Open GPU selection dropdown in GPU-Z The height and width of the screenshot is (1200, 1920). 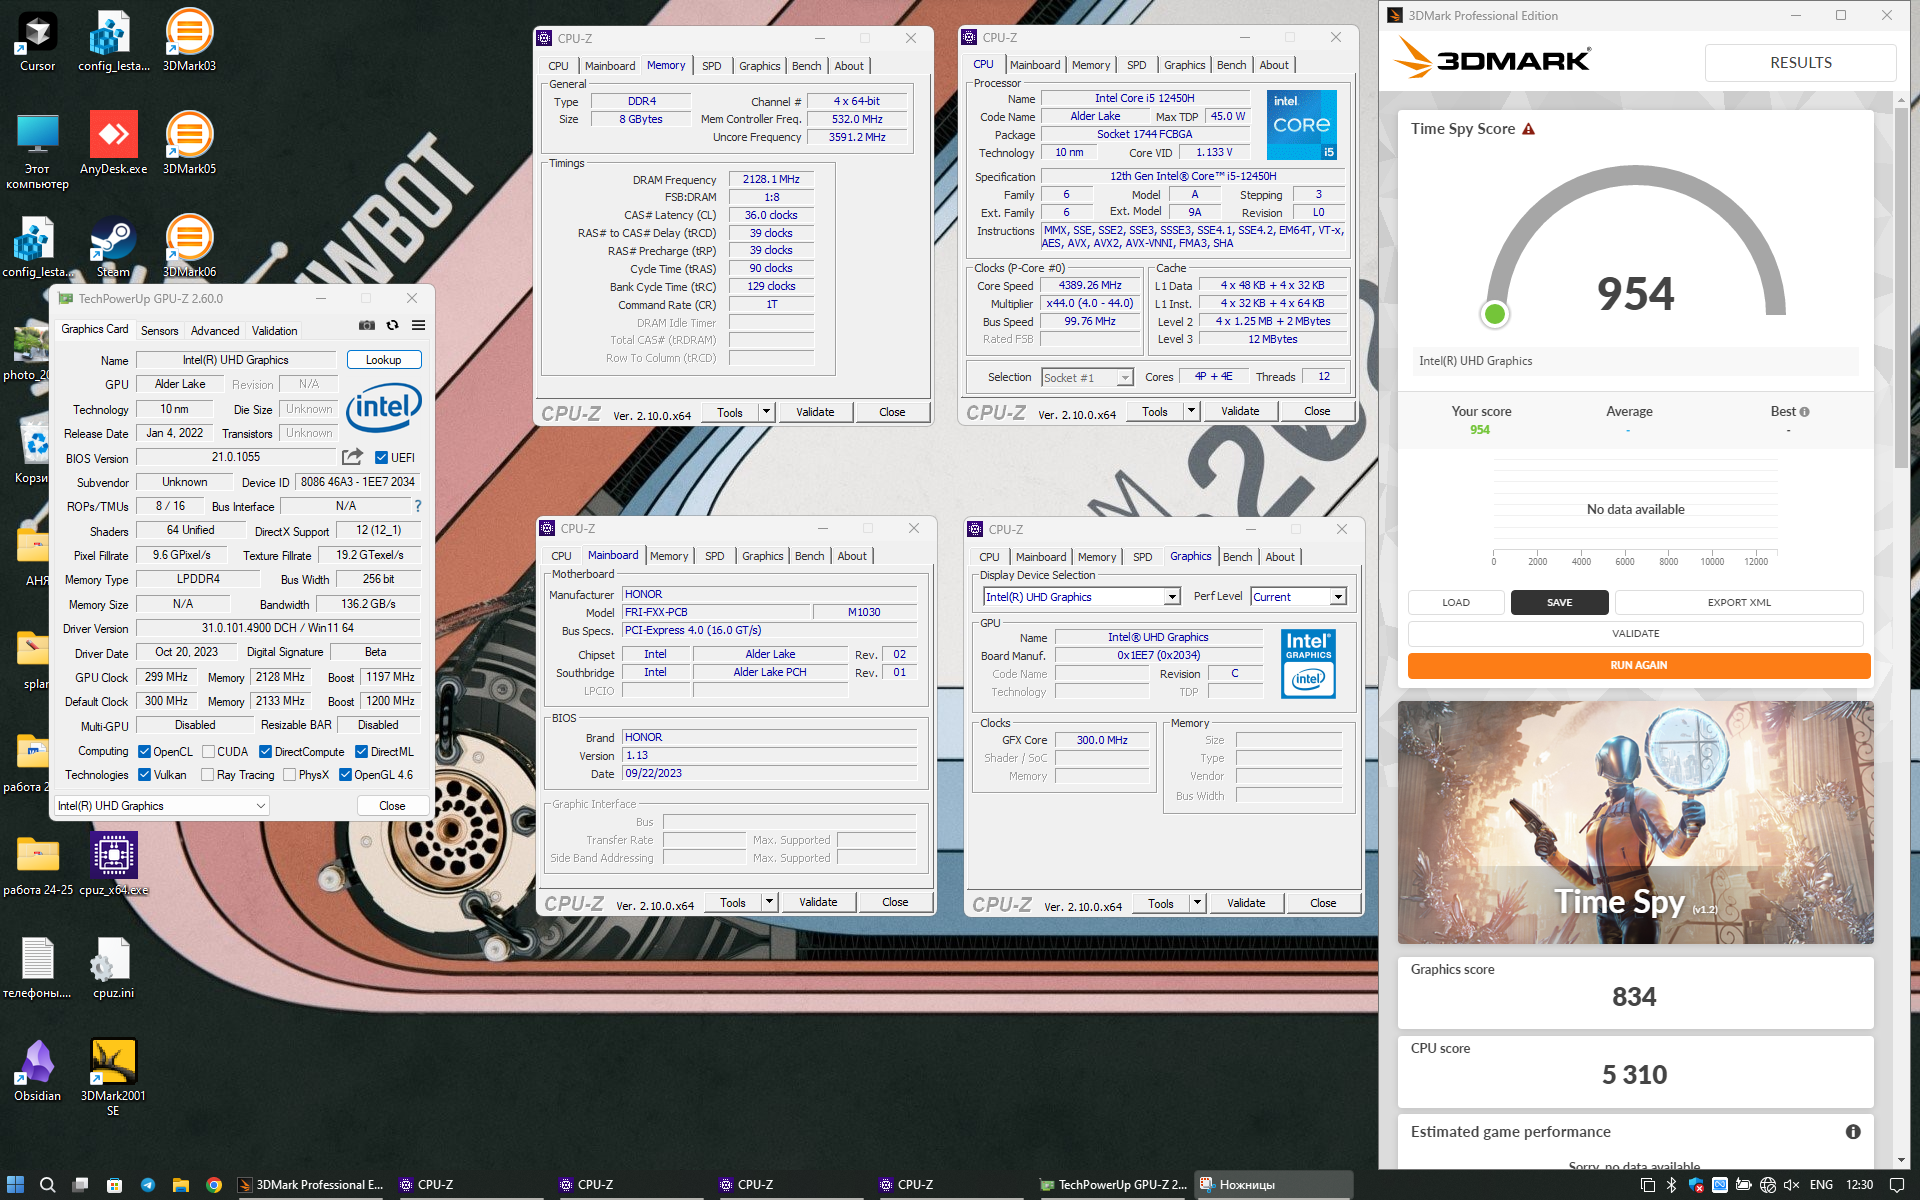[162, 806]
